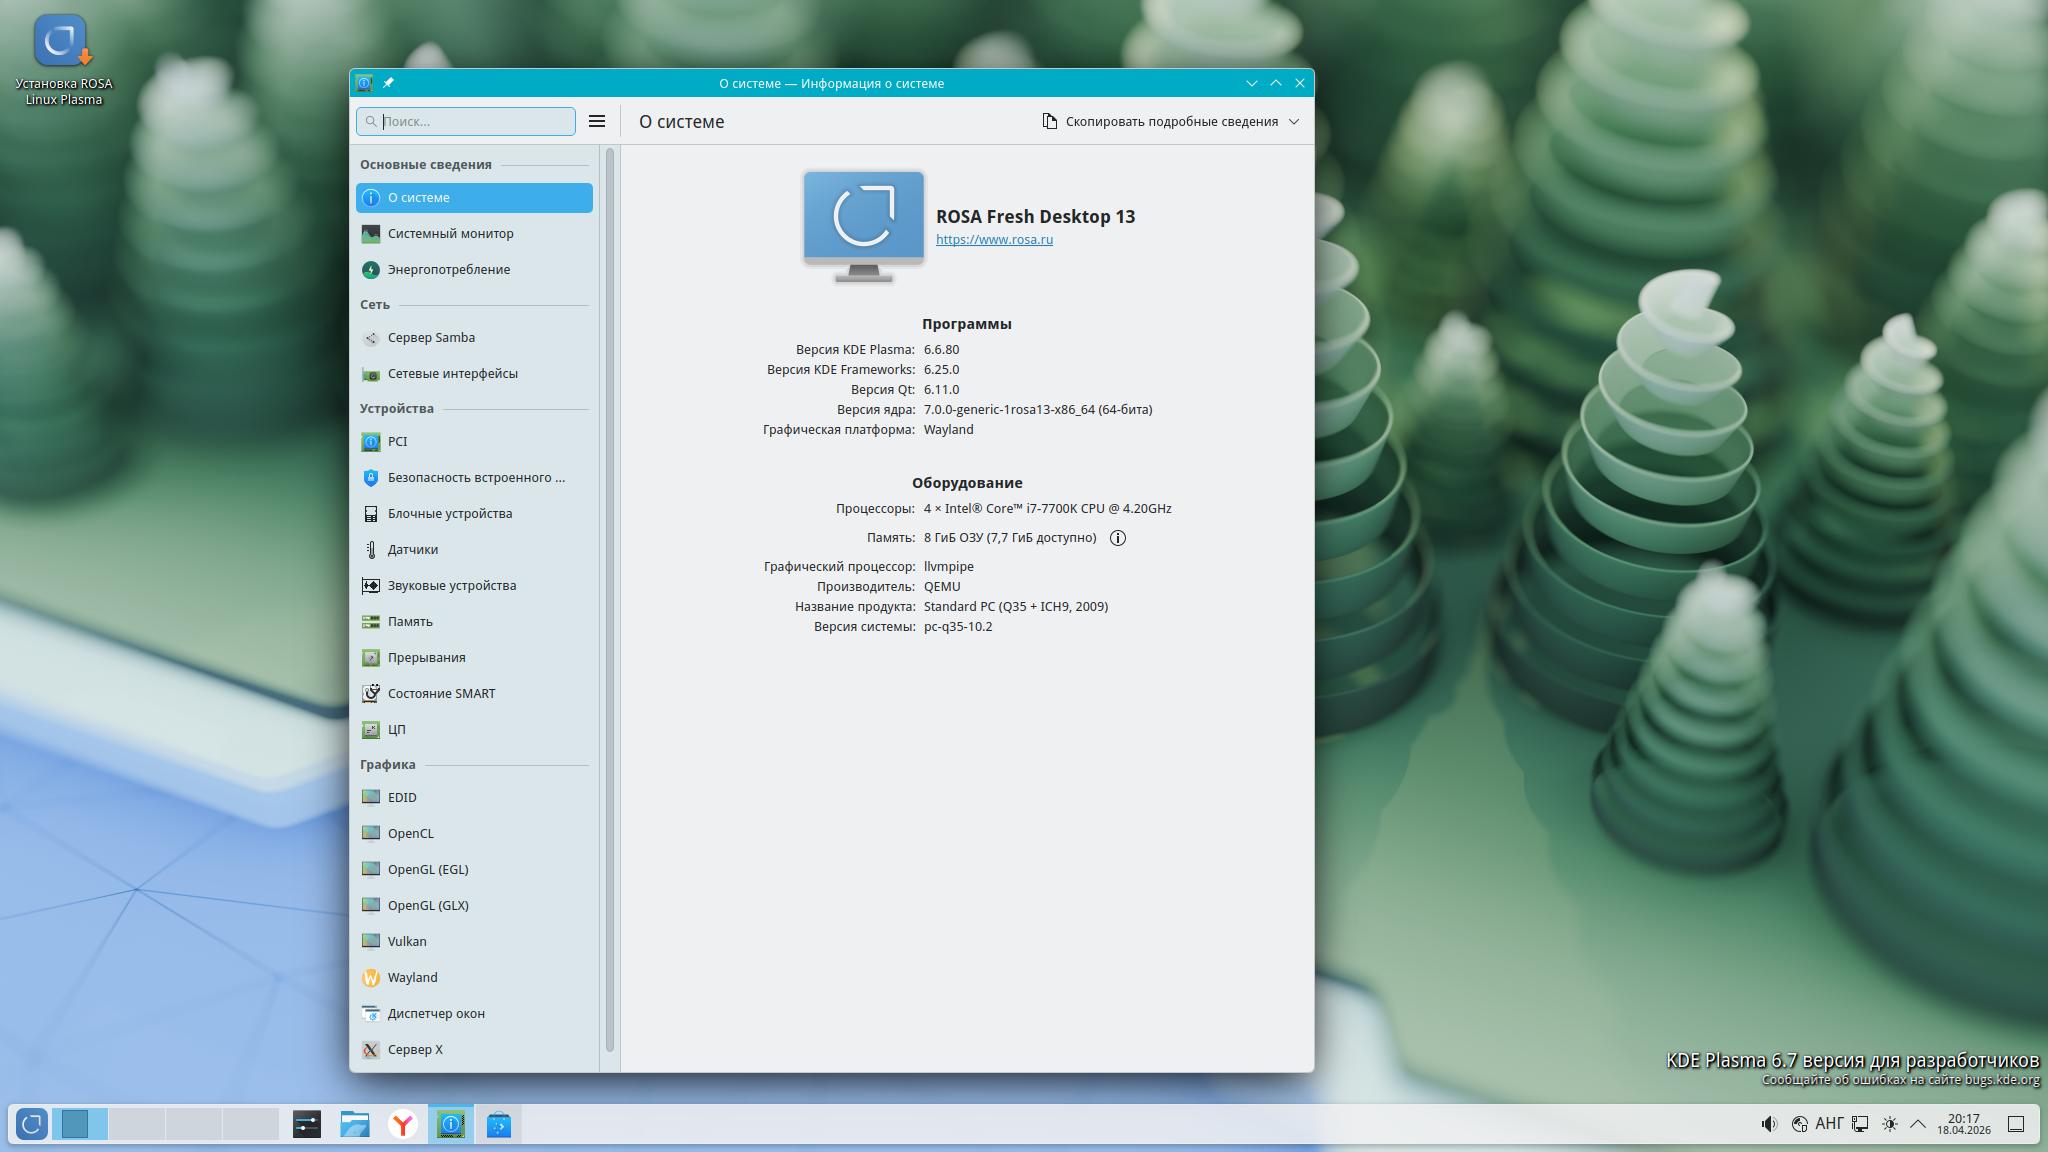Click the Wayland graphics platform value
Viewport: 2048px width, 1152px height.
coord(948,430)
